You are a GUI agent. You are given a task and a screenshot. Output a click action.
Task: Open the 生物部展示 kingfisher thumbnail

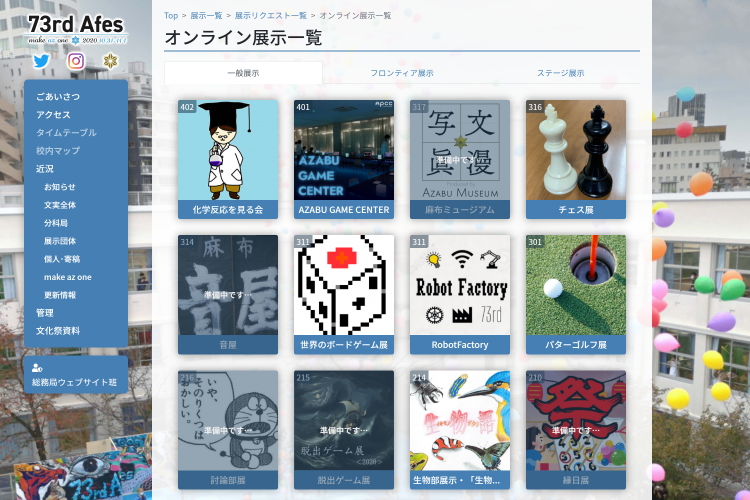[x=460, y=421]
